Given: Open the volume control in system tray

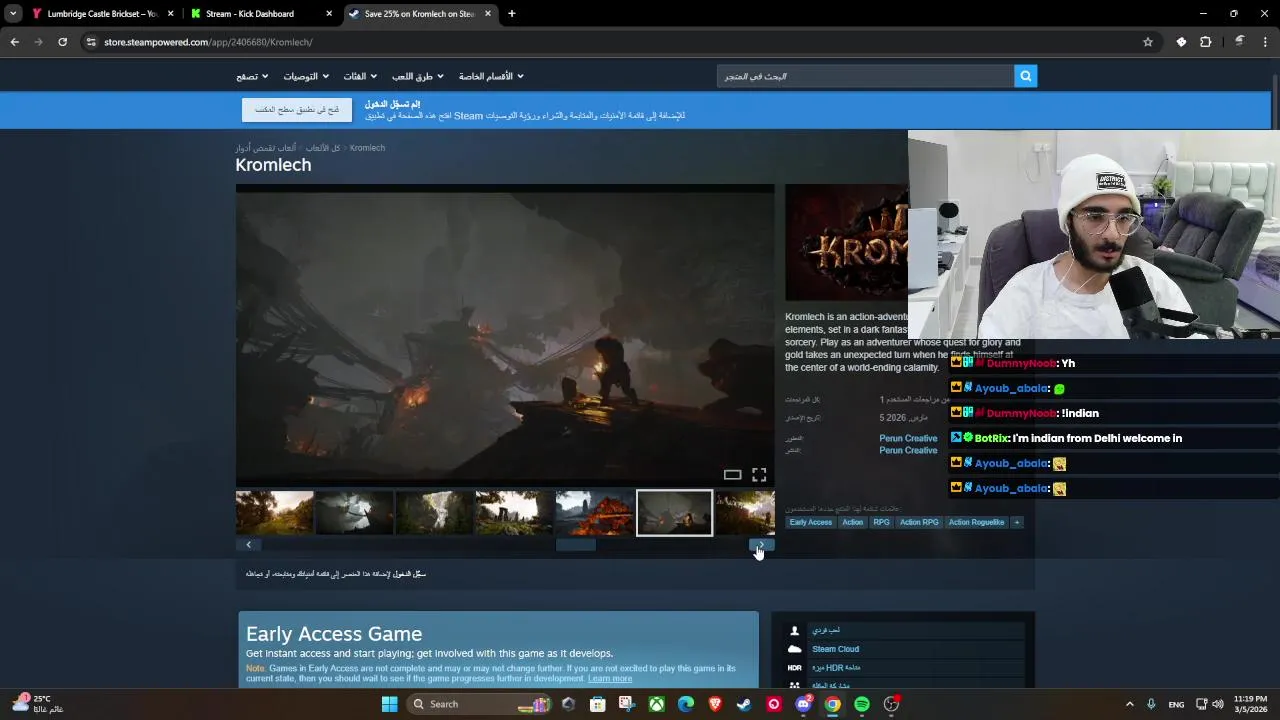Looking at the screenshot, I should click(1218, 704).
